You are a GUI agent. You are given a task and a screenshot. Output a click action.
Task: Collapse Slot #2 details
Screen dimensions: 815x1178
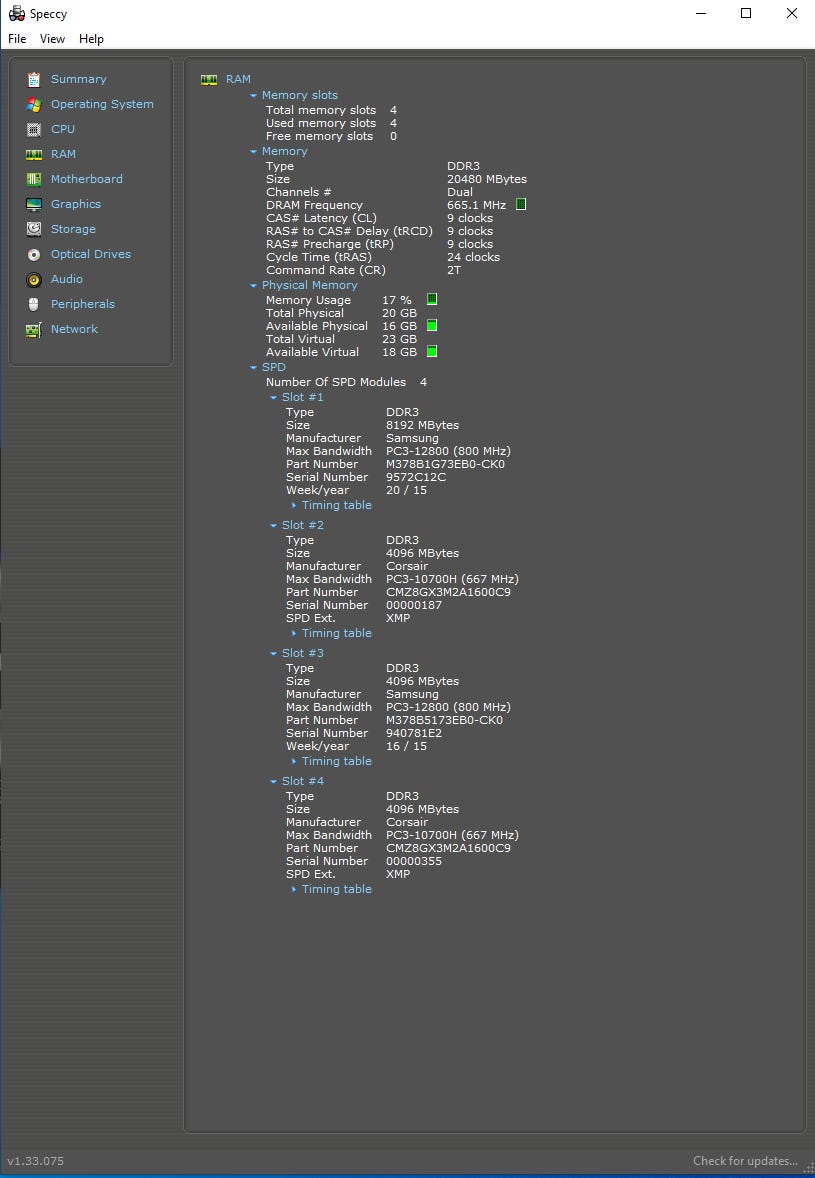273,525
